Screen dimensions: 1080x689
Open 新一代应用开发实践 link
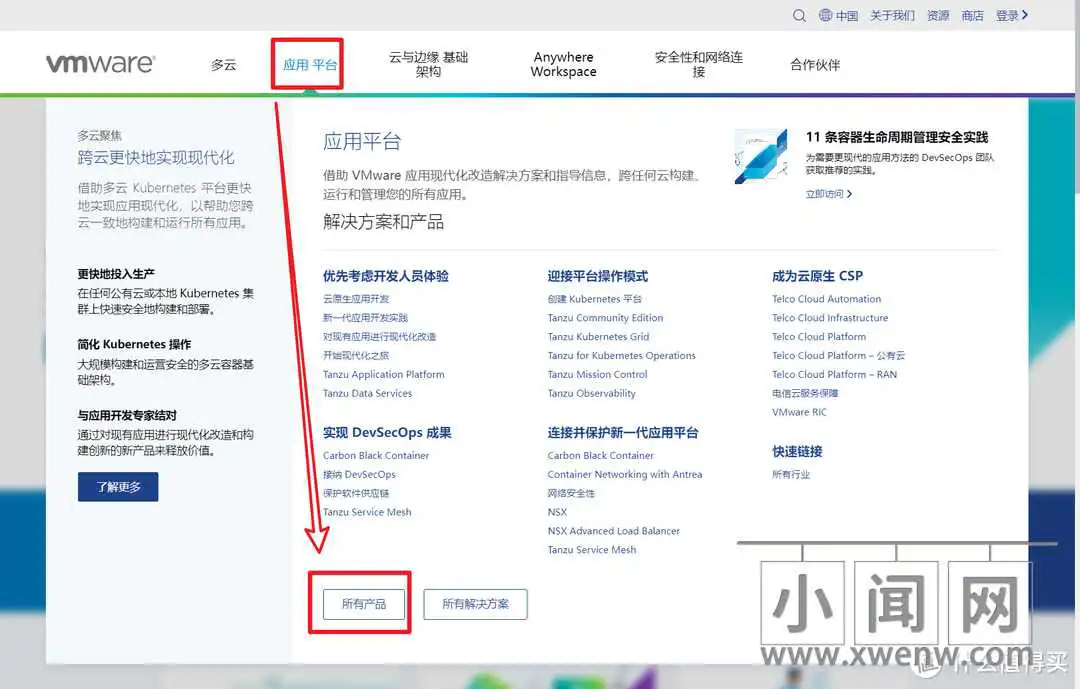pos(365,318)
